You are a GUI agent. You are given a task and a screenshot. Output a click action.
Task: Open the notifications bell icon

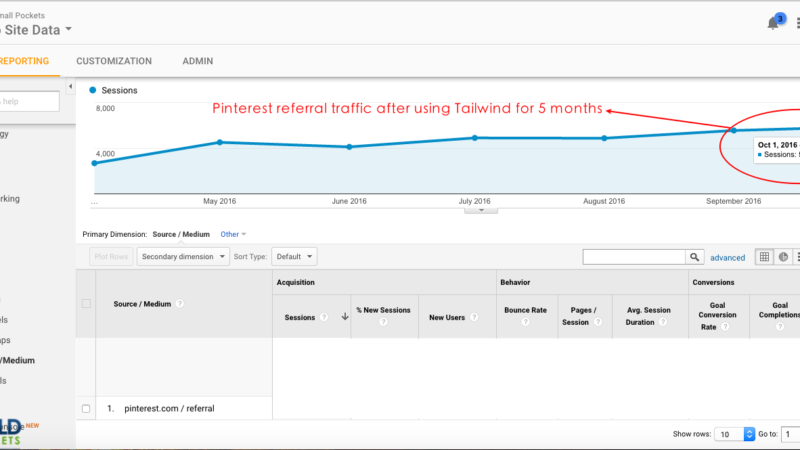773,23
